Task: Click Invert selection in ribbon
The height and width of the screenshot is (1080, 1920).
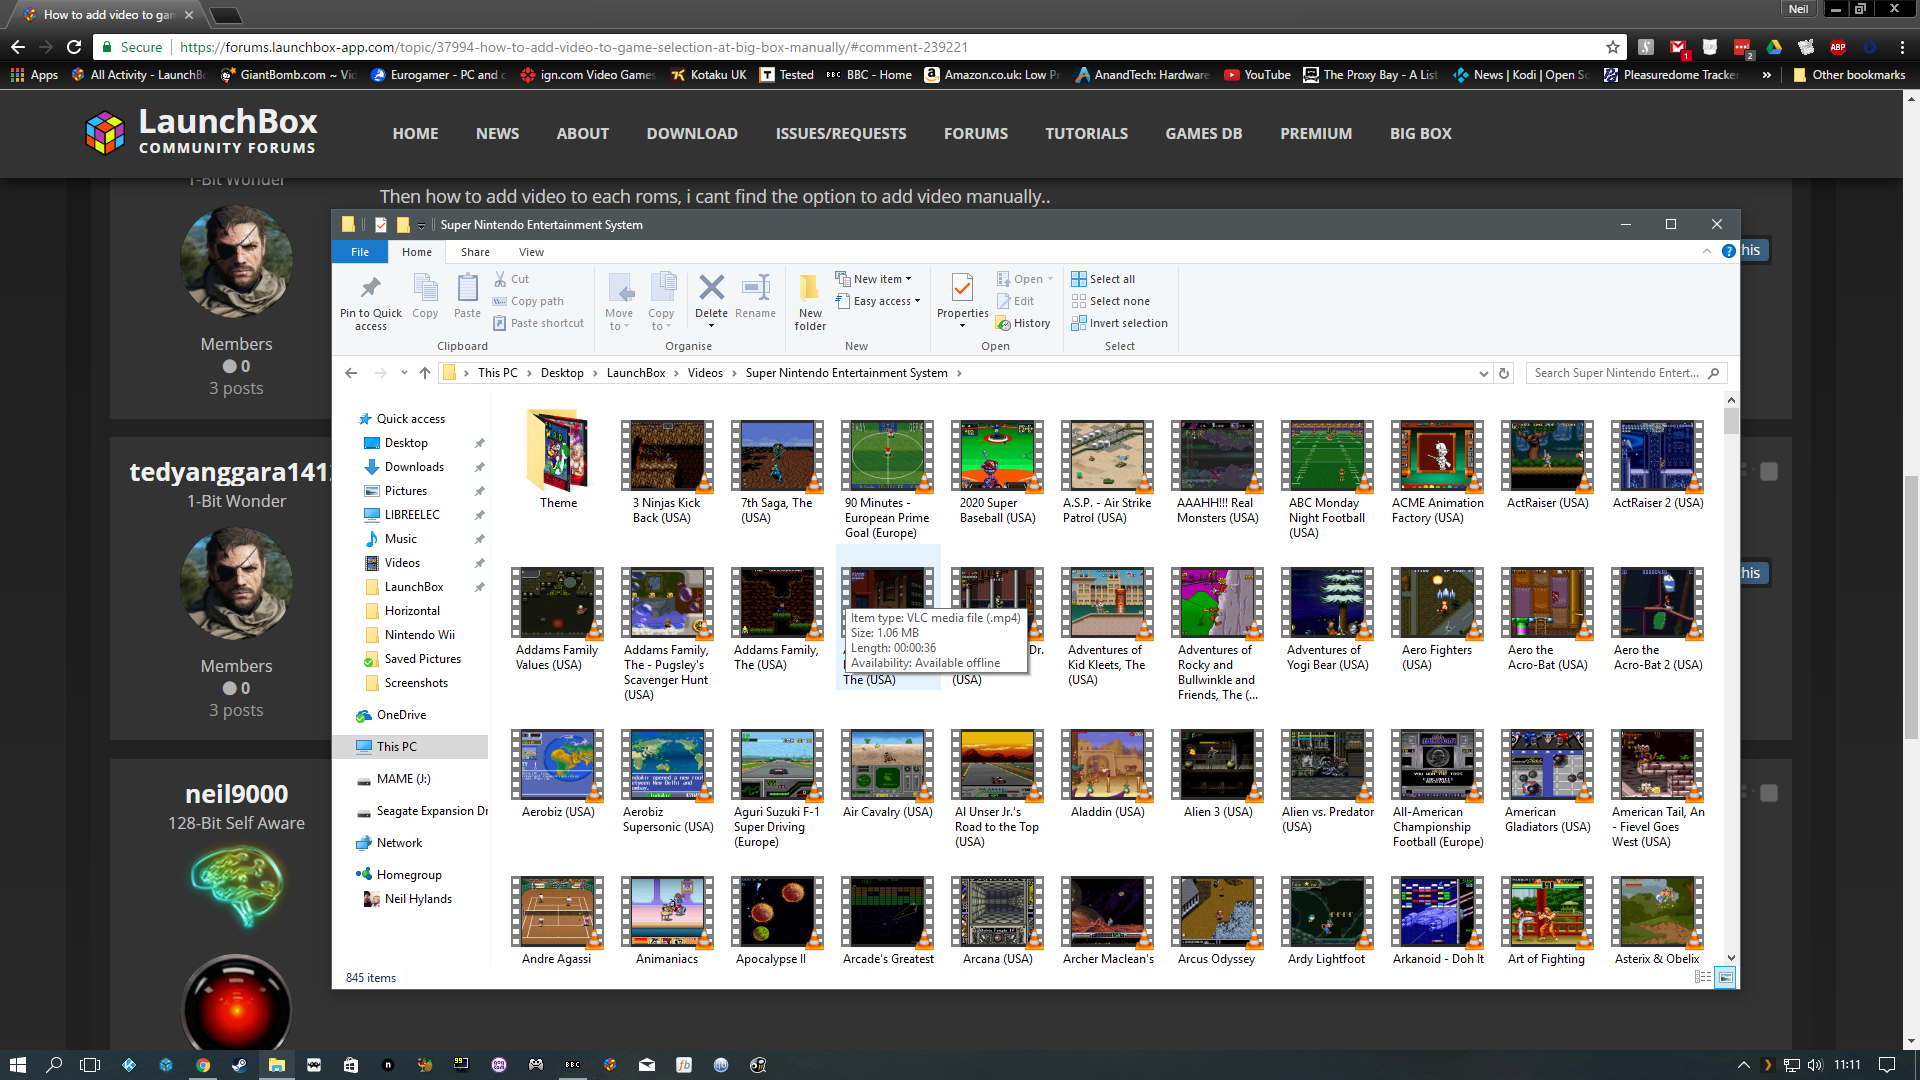Action: 1119,323
